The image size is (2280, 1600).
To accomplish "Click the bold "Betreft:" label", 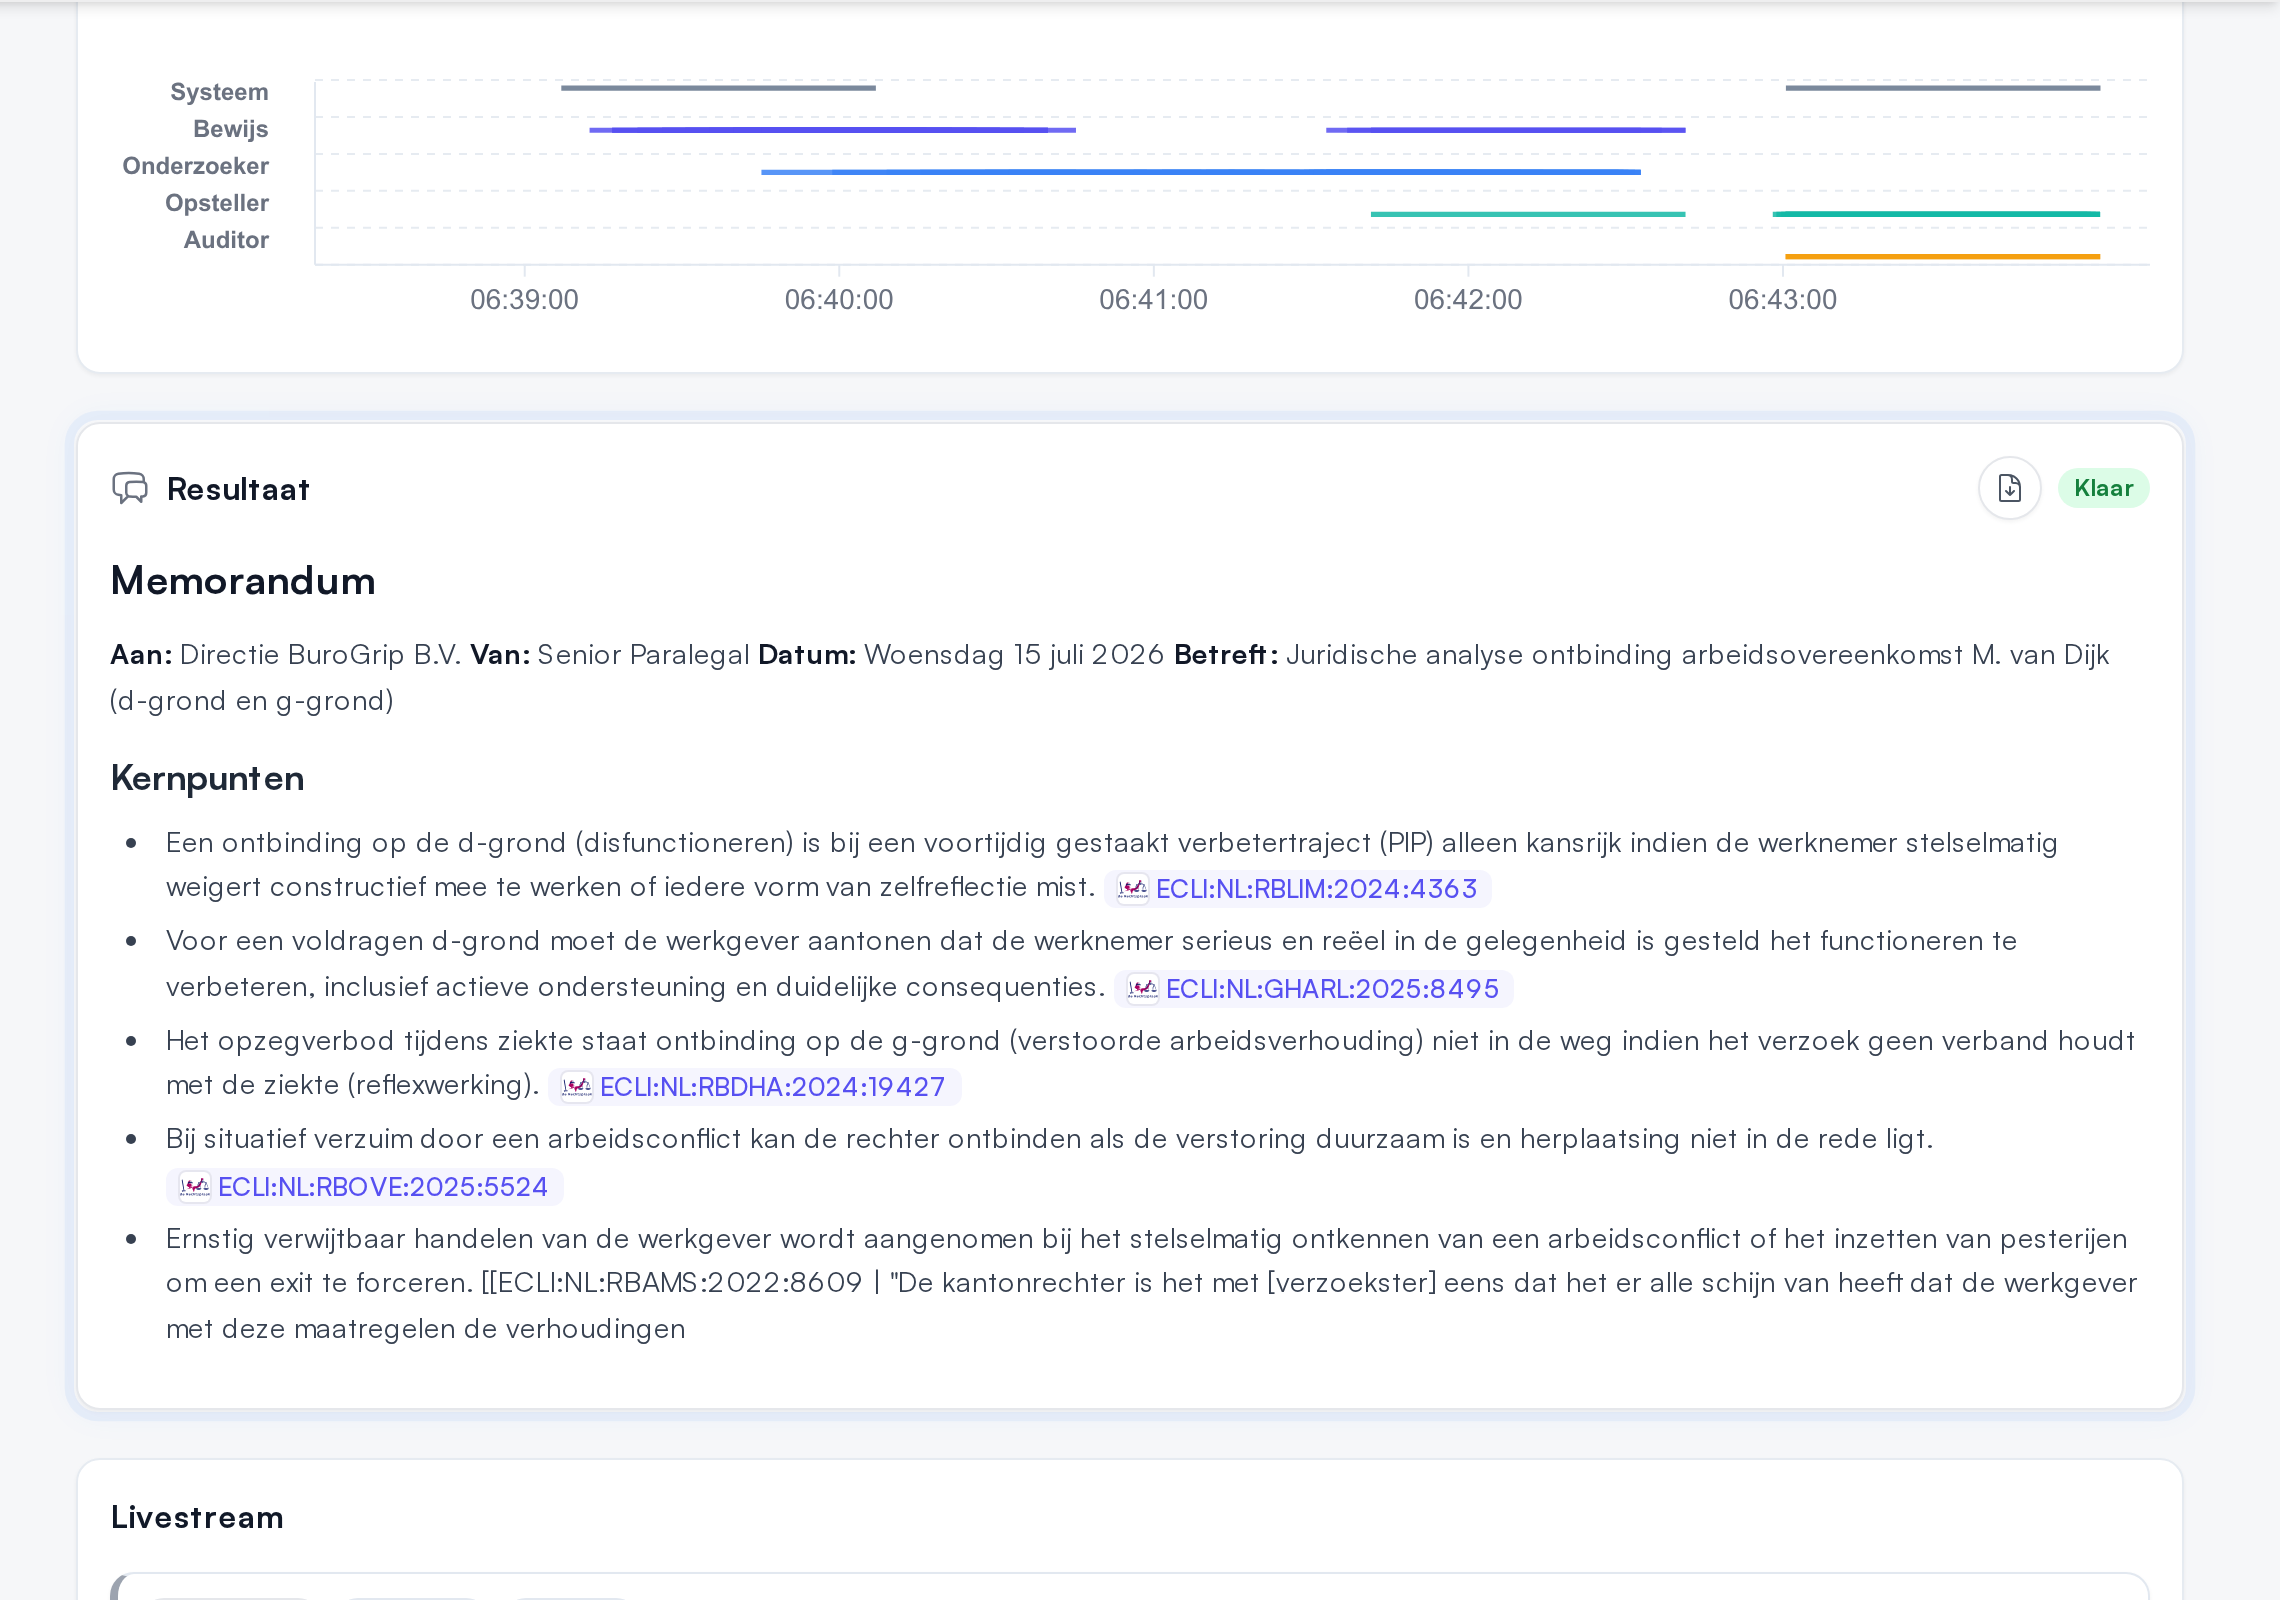I will pos(1226,655).
